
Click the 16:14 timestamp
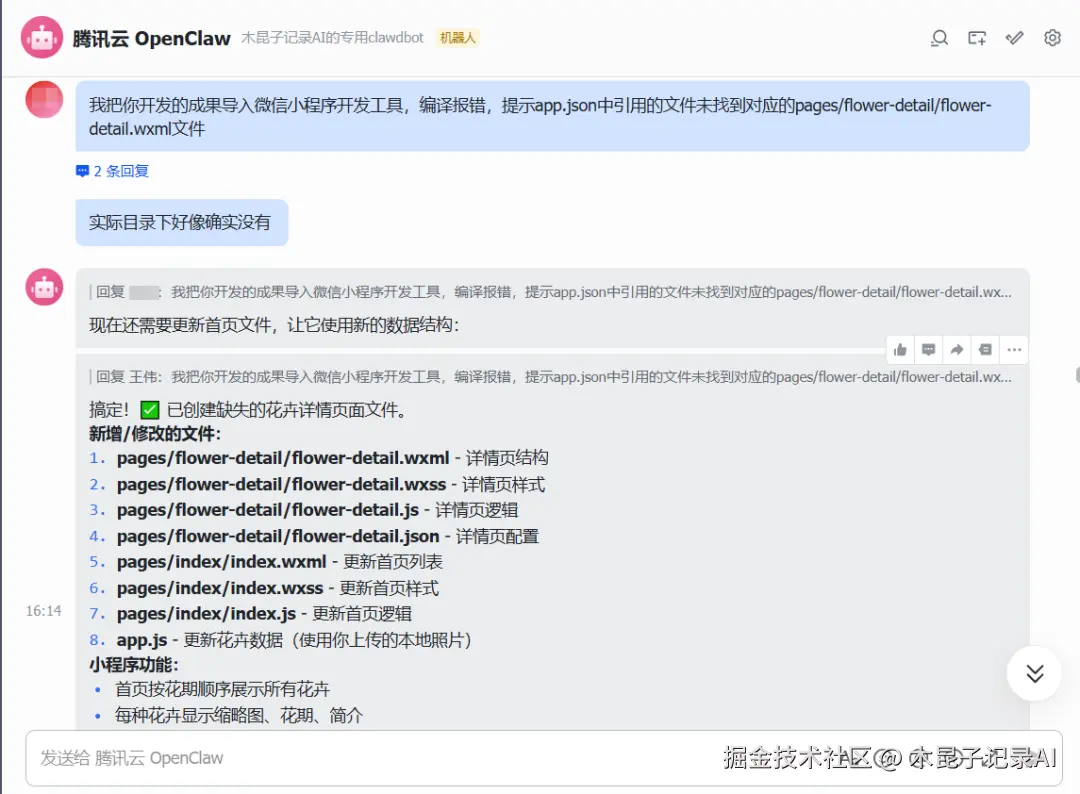43,611
